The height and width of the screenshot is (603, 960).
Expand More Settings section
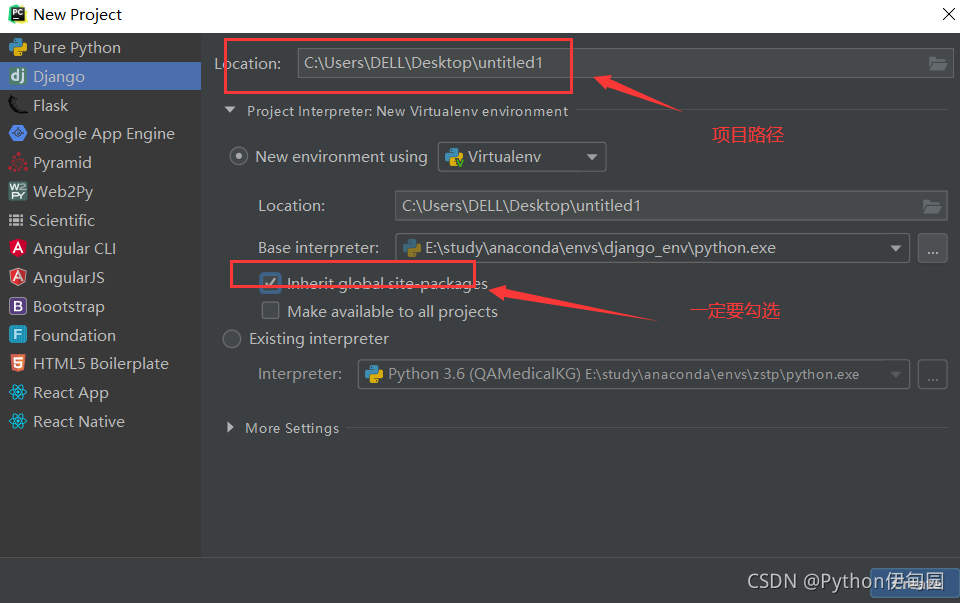tap(230, 427)
